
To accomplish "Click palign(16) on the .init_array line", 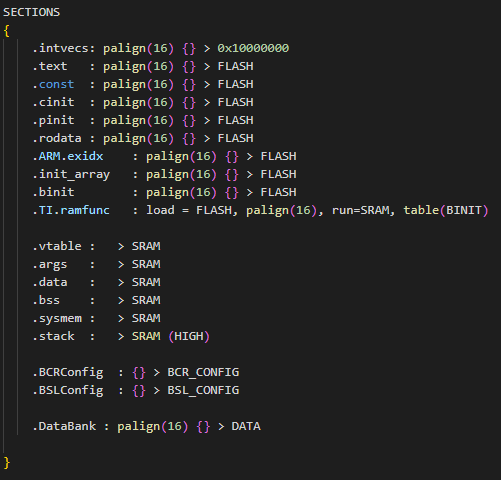I will click(x=181, y=174).
